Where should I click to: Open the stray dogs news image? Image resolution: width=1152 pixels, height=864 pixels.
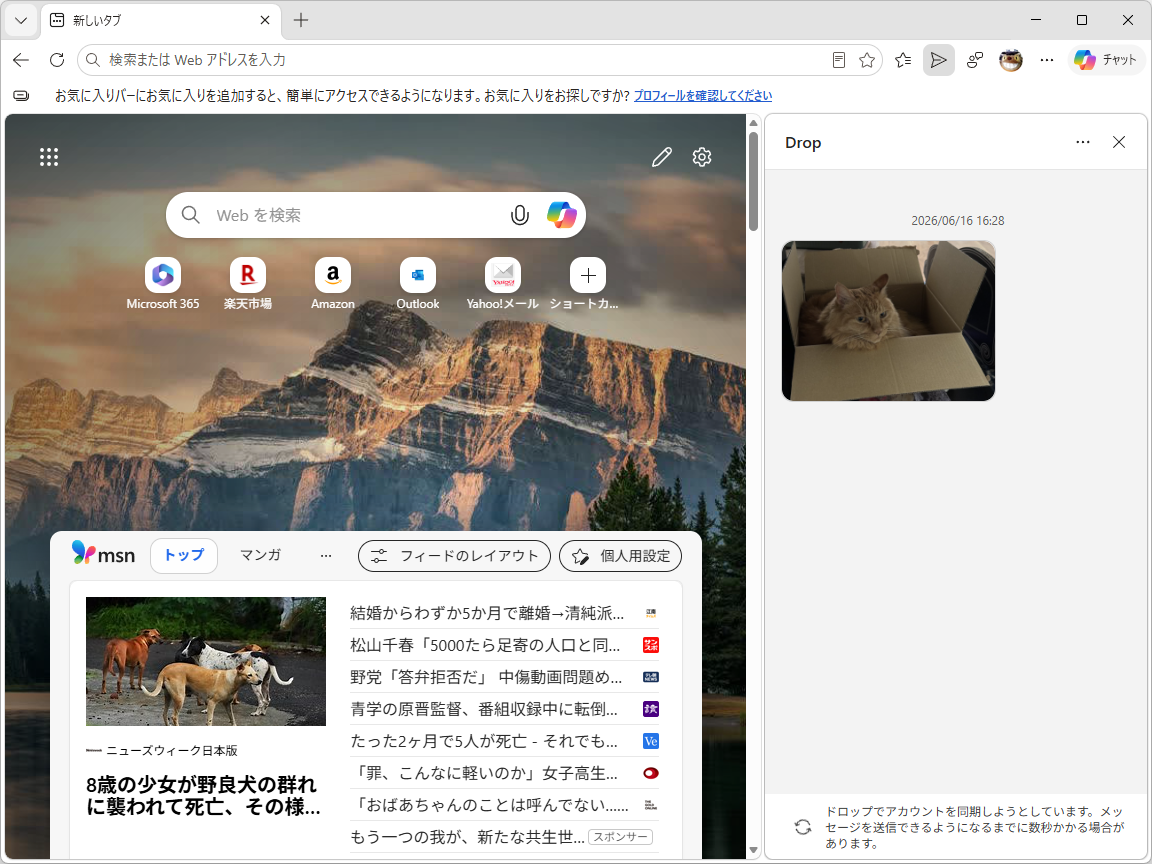tap(206, 661)
